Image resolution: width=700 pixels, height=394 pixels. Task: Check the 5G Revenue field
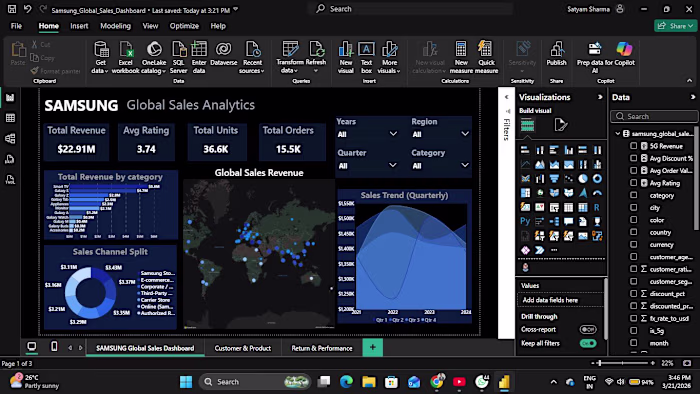(x=633, y=146)
